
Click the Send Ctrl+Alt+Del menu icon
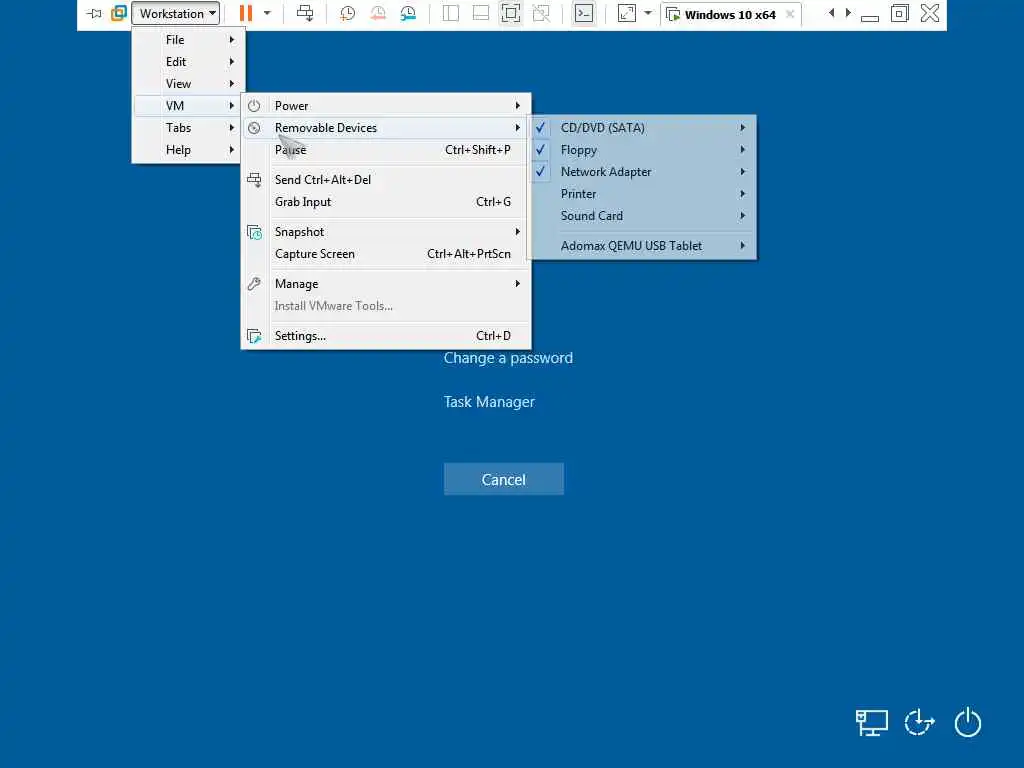pyautogui.click(x=254, y=180)
